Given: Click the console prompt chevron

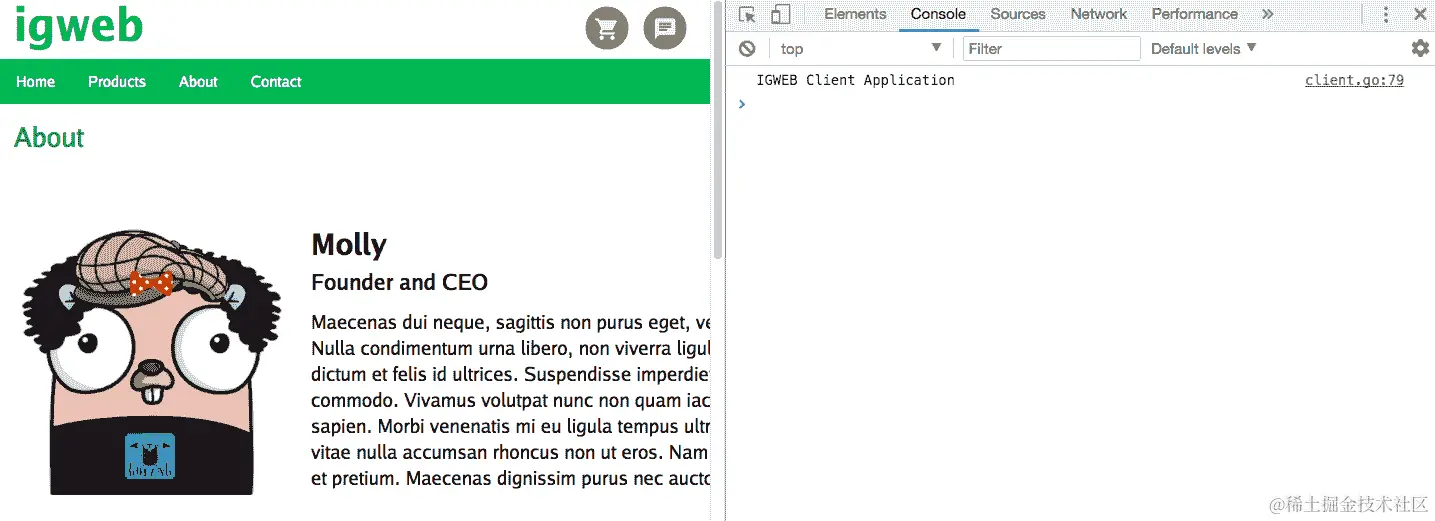Looking at the screenshot, I should [741, 103].
